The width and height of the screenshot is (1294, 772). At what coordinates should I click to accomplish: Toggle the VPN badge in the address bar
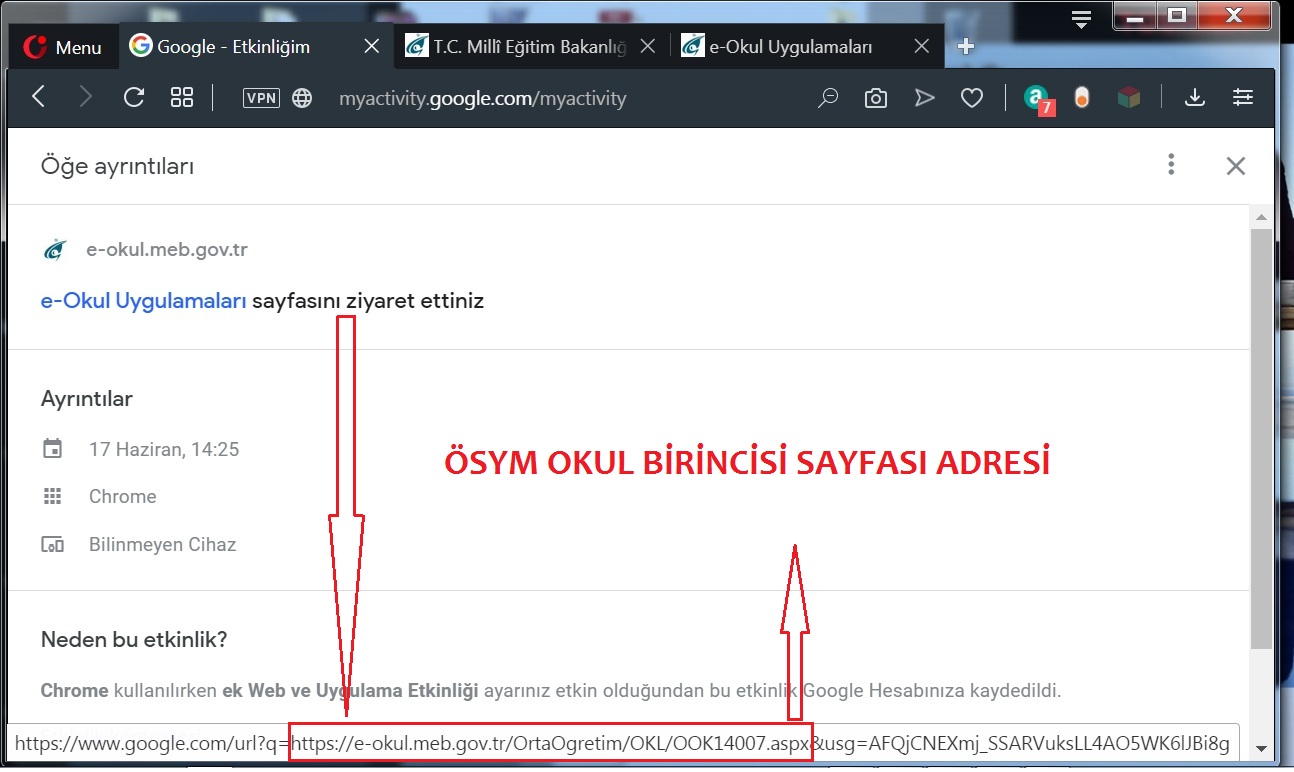(x=261, y=98)
